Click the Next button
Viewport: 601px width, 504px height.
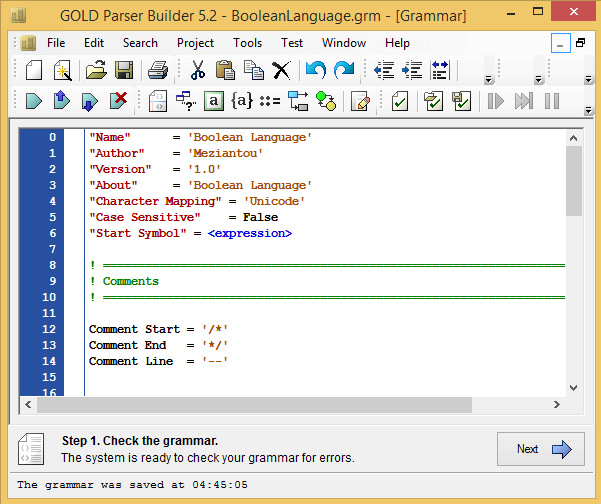click(x=540, y=449)
